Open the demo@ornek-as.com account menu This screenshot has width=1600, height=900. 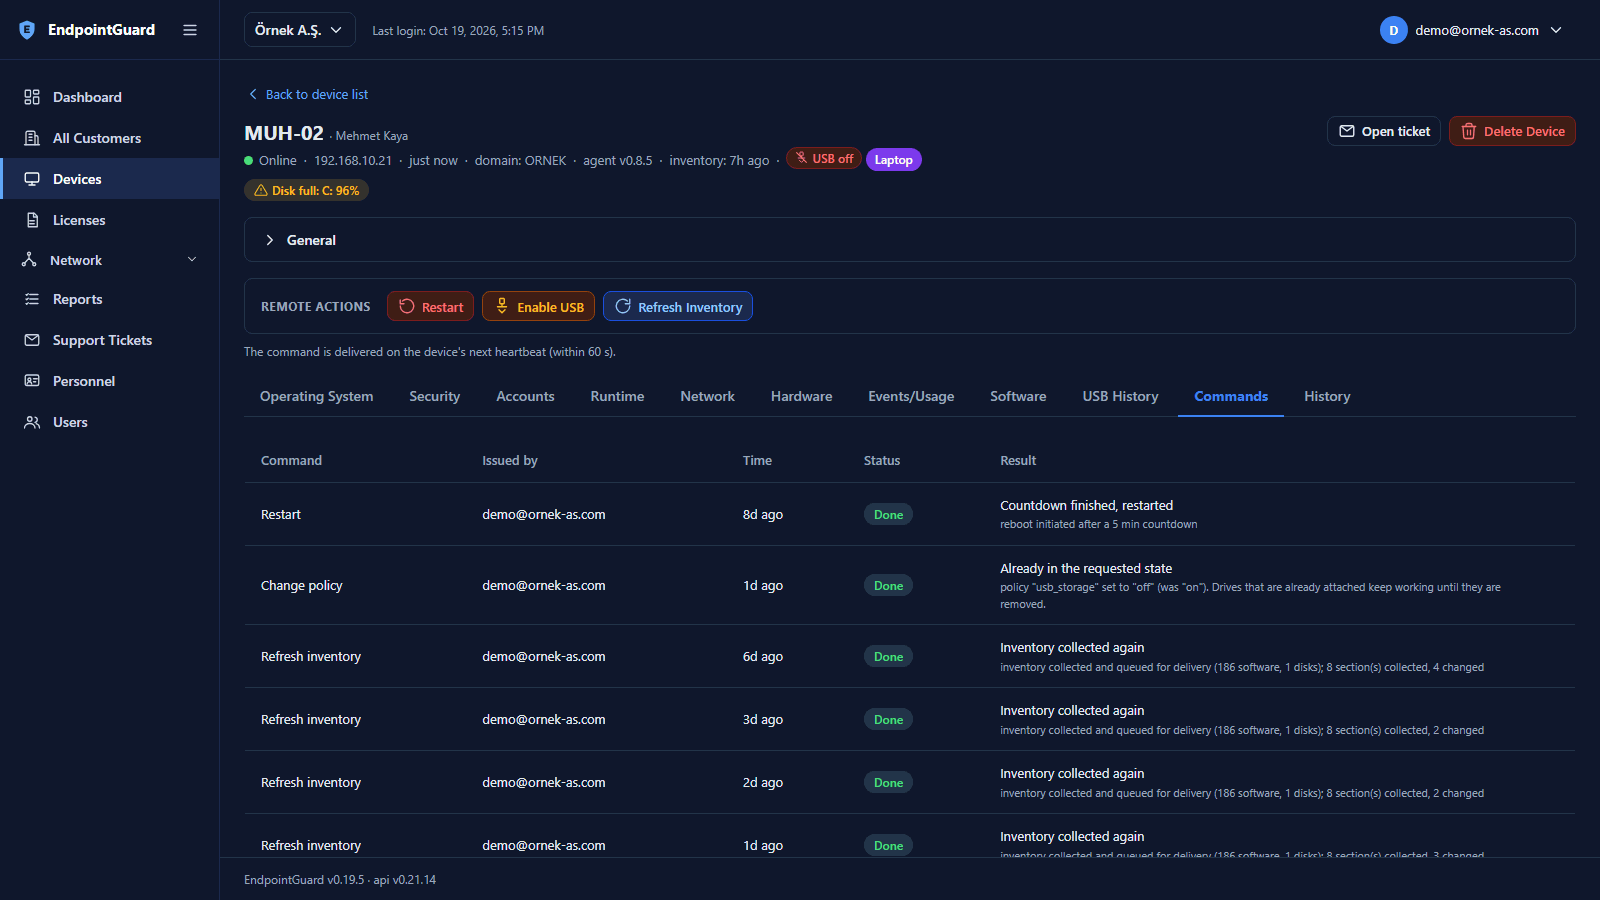point(1472,30)
